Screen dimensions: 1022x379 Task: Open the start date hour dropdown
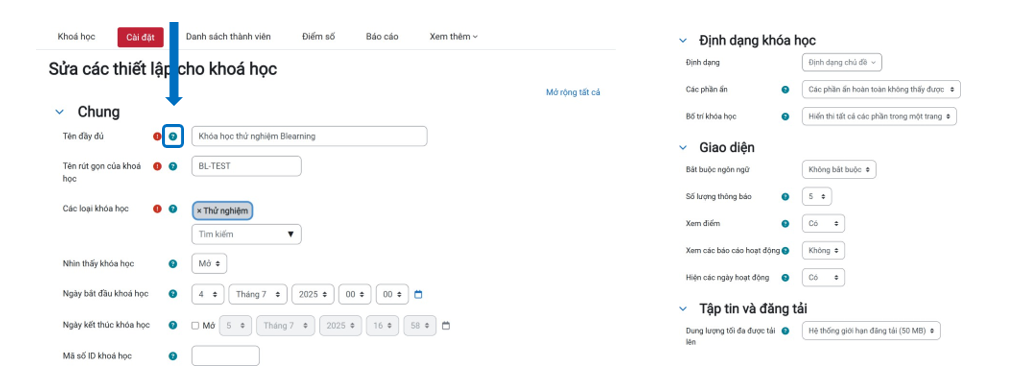pyautogui.click(x=355, y=294)
